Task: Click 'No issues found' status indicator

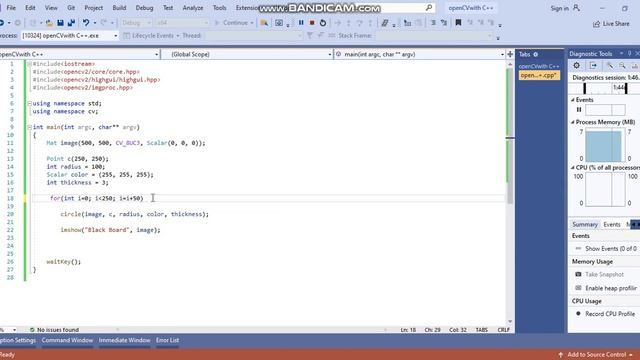Action: point(54,330)
